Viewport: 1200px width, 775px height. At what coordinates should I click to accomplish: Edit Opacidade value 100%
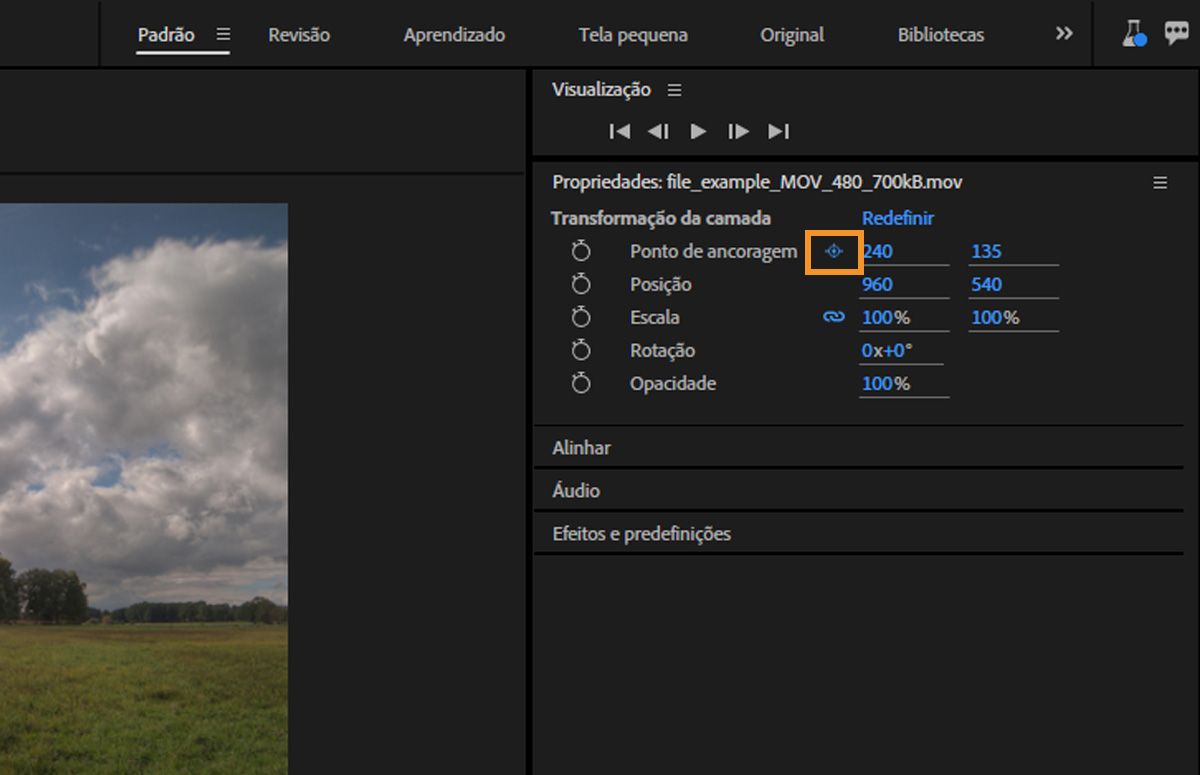coord(904,384)
